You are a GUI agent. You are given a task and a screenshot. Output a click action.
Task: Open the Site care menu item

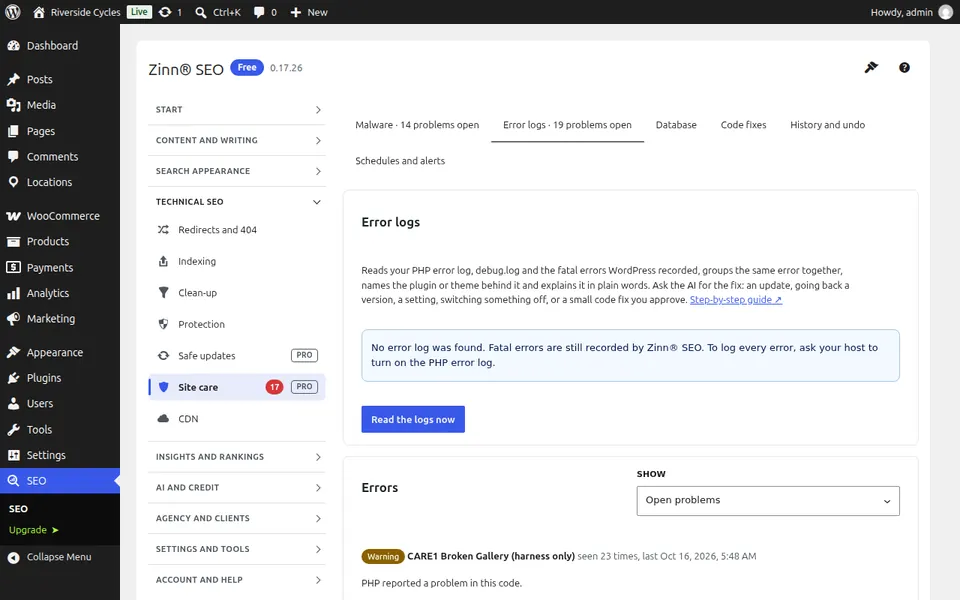[x=237, y=387]
